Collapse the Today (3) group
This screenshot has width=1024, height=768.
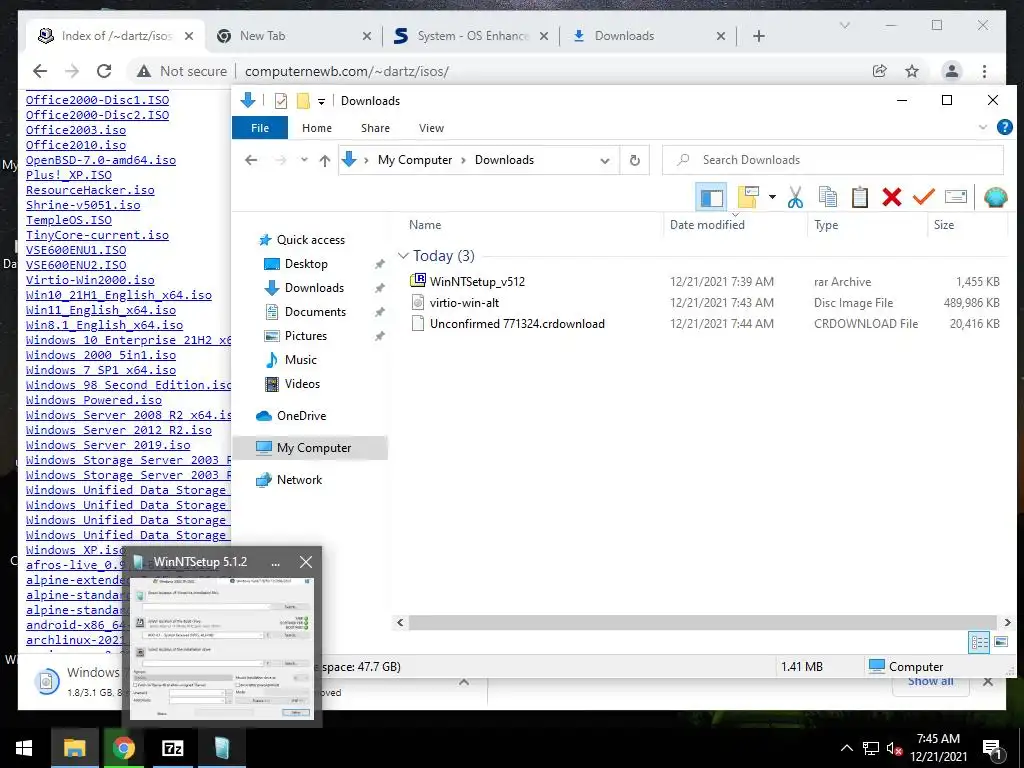click(x=403, y=256)
